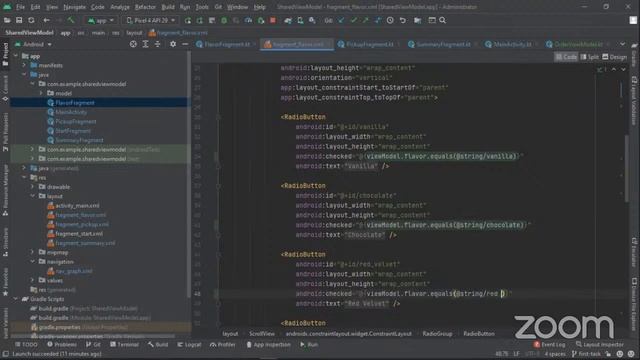Click the Expand All icon in Project panel
640x360 pixels.
[x=145, y=44]
